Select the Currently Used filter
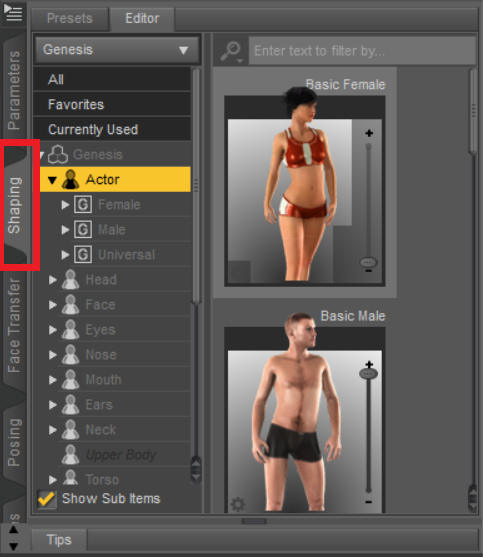 tap(112, 129)
